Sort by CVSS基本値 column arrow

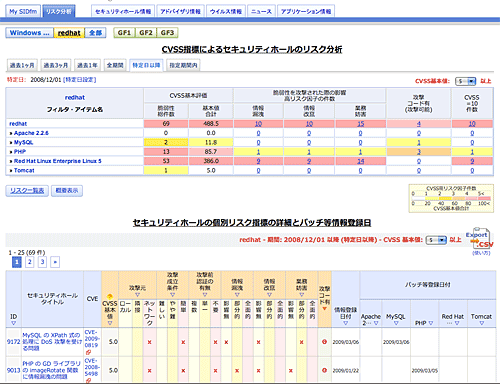(110, 323)
